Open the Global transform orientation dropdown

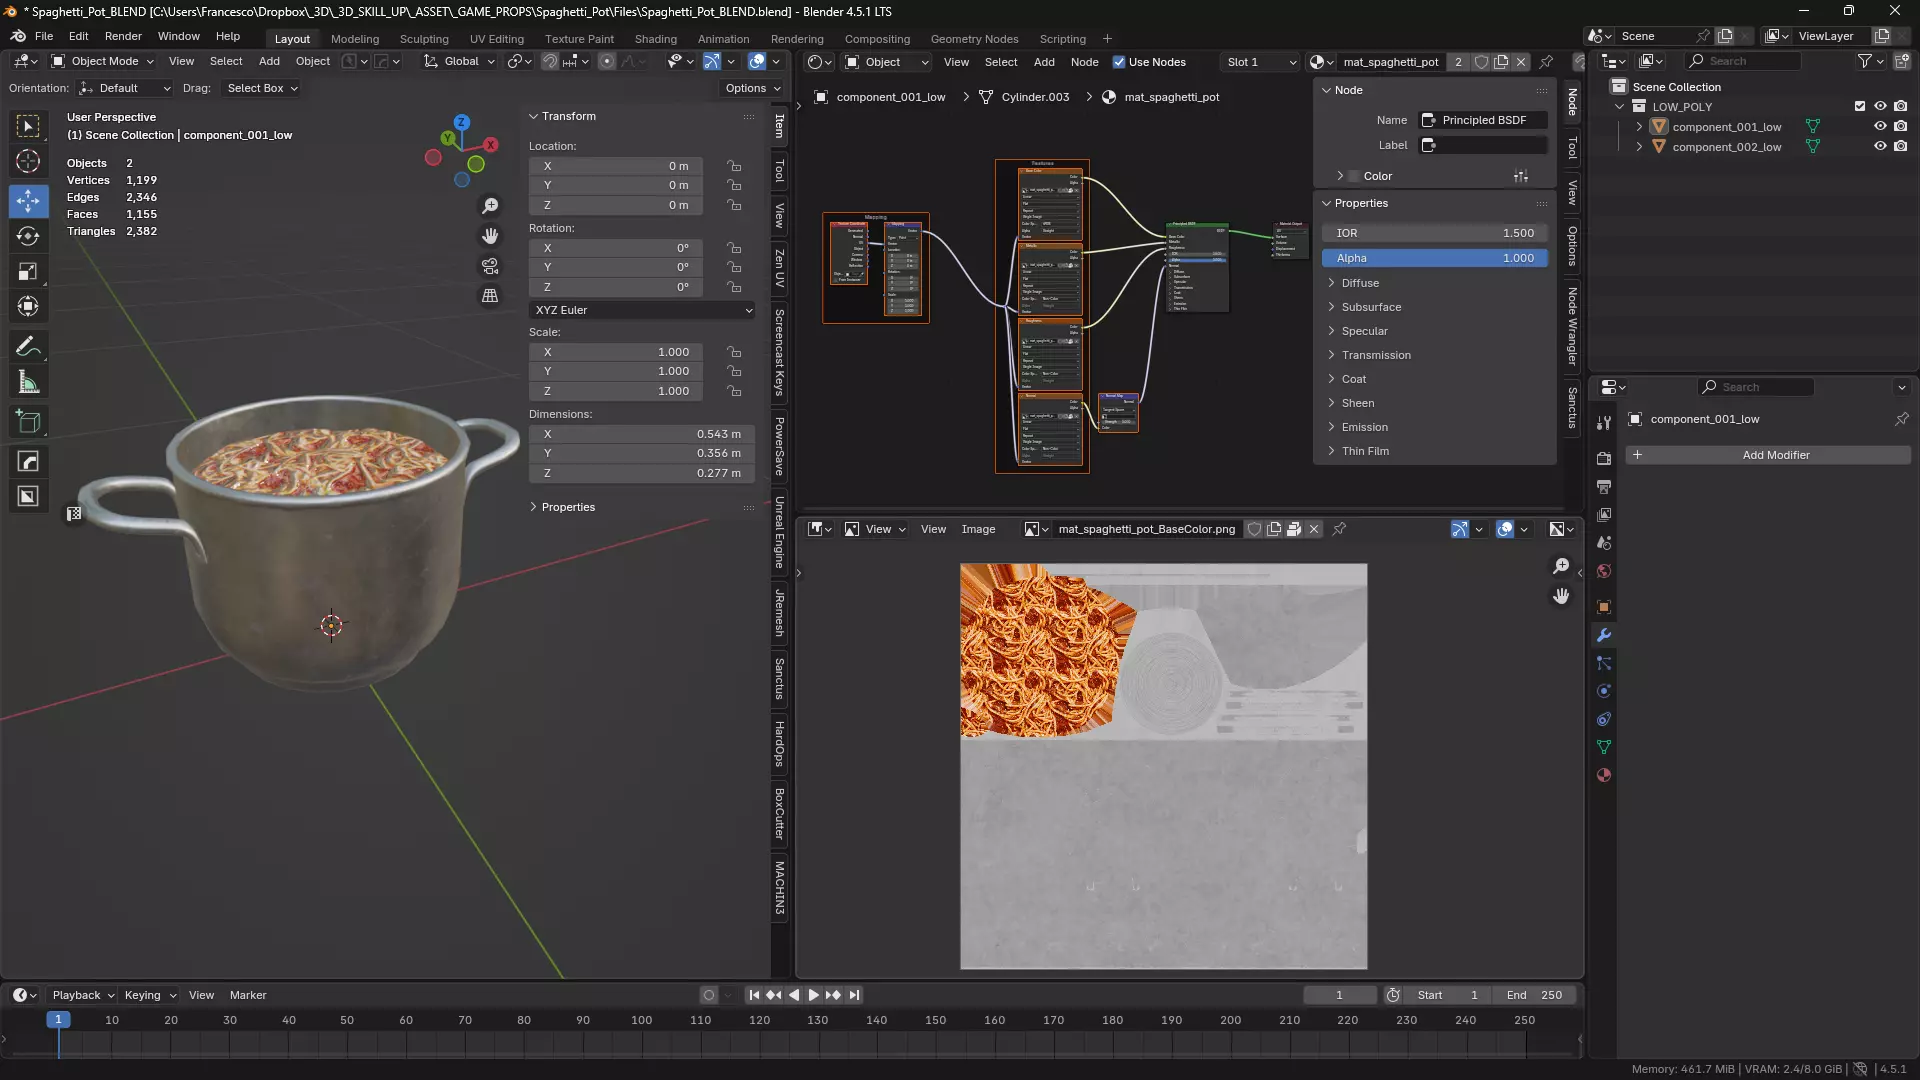459,62
